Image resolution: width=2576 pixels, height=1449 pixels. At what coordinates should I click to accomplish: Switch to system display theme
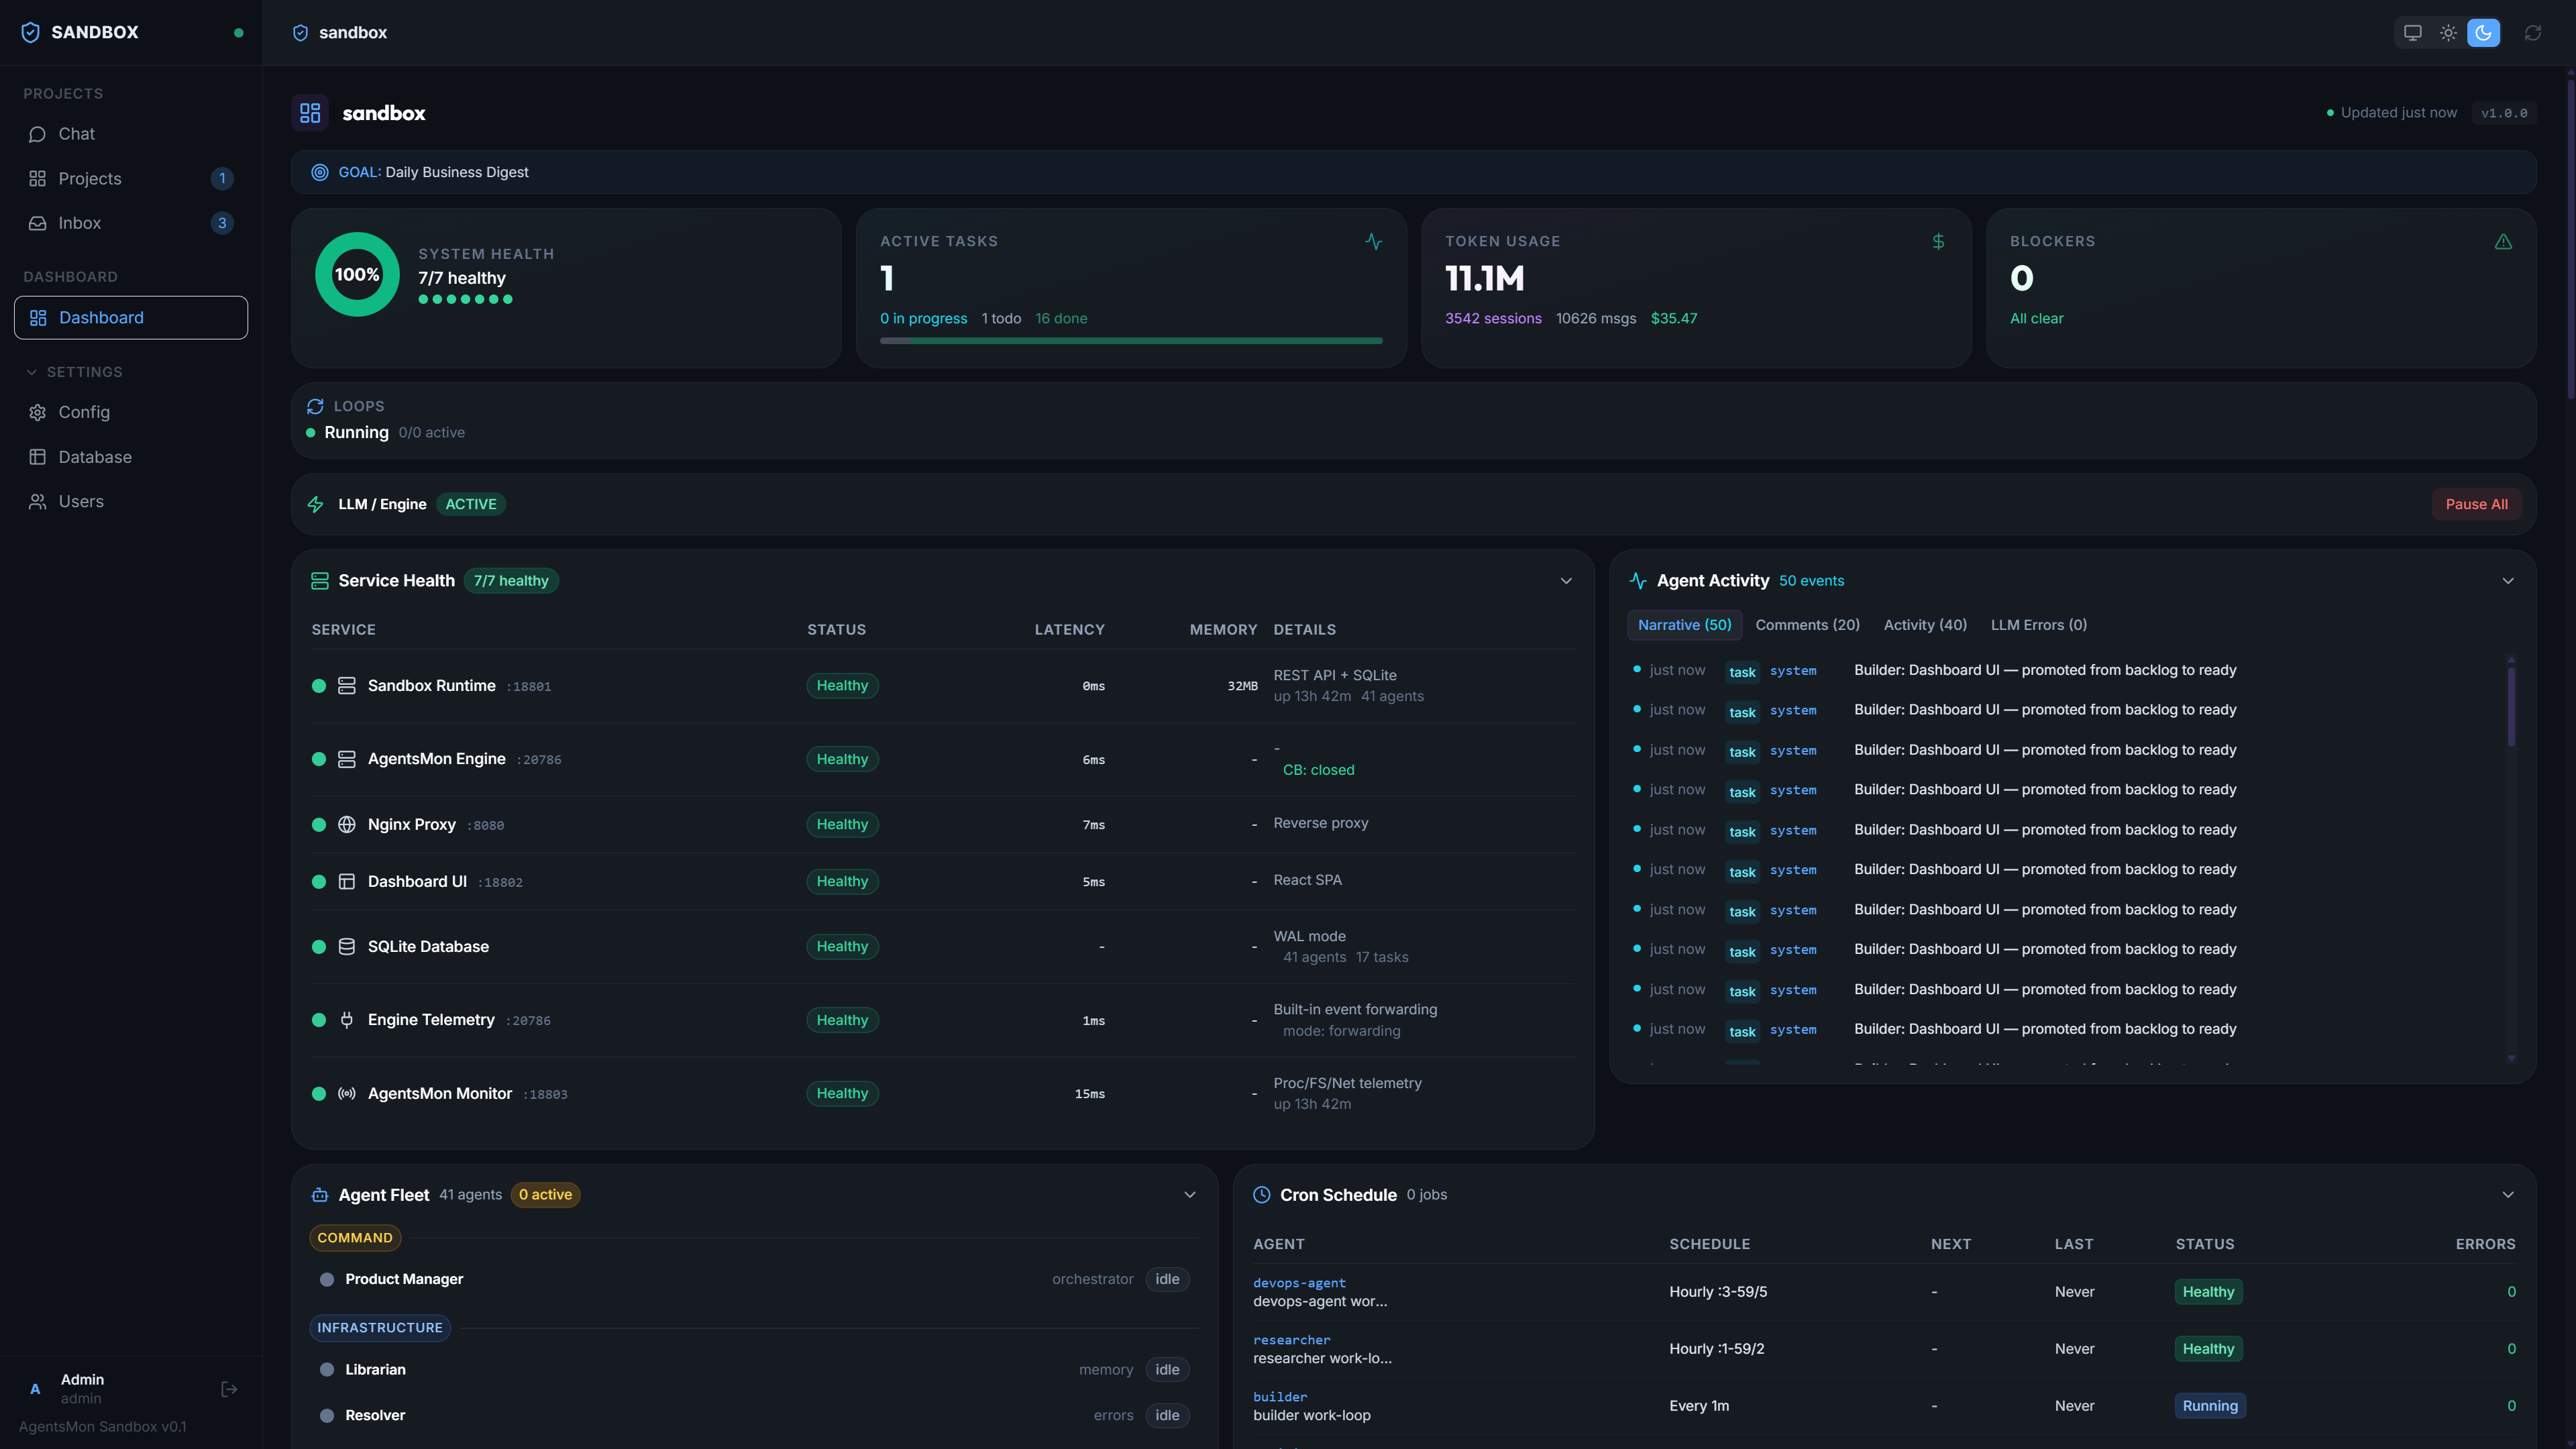(2412, 33)
